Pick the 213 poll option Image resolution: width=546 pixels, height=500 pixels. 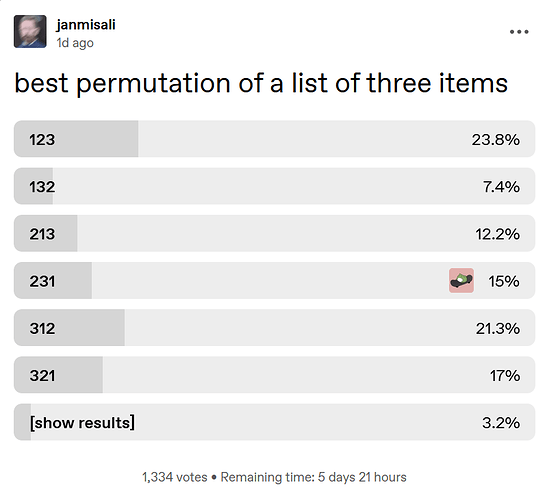274,233
